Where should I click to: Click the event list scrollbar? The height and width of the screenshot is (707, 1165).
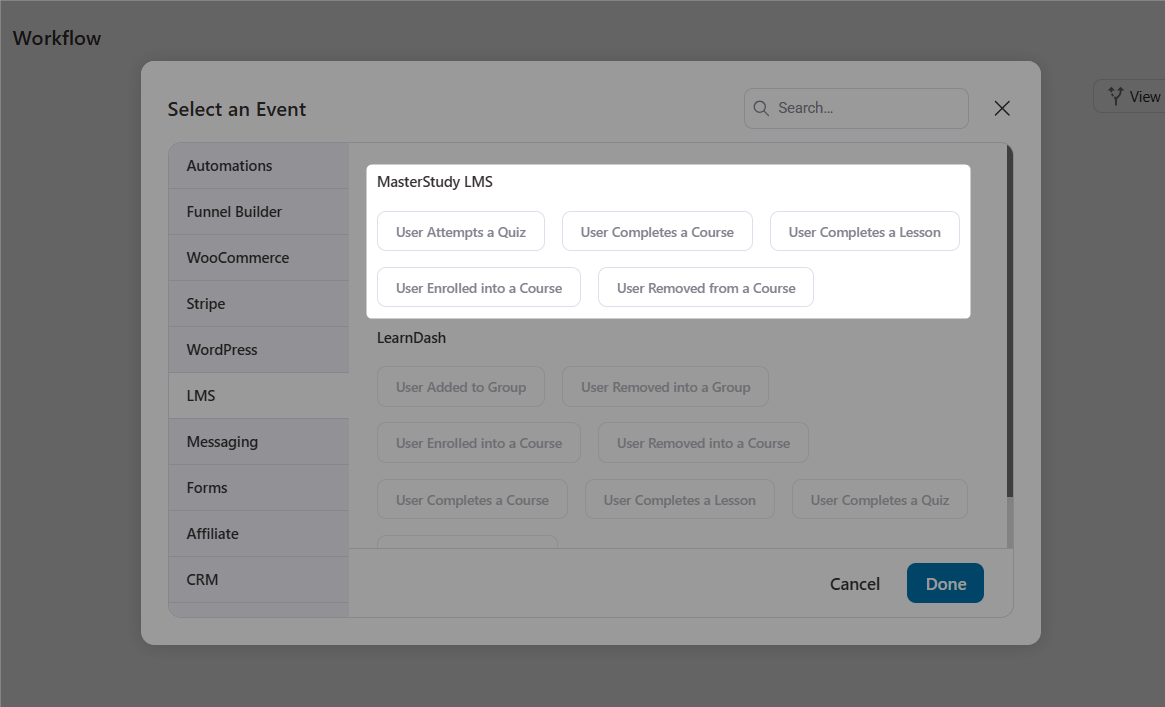click(1010, 321)
